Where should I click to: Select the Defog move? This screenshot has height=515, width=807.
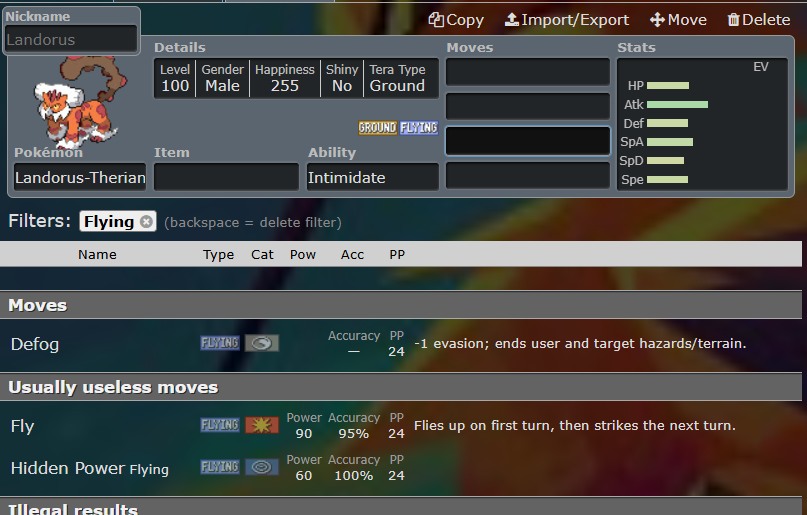[x=401, y=344]
